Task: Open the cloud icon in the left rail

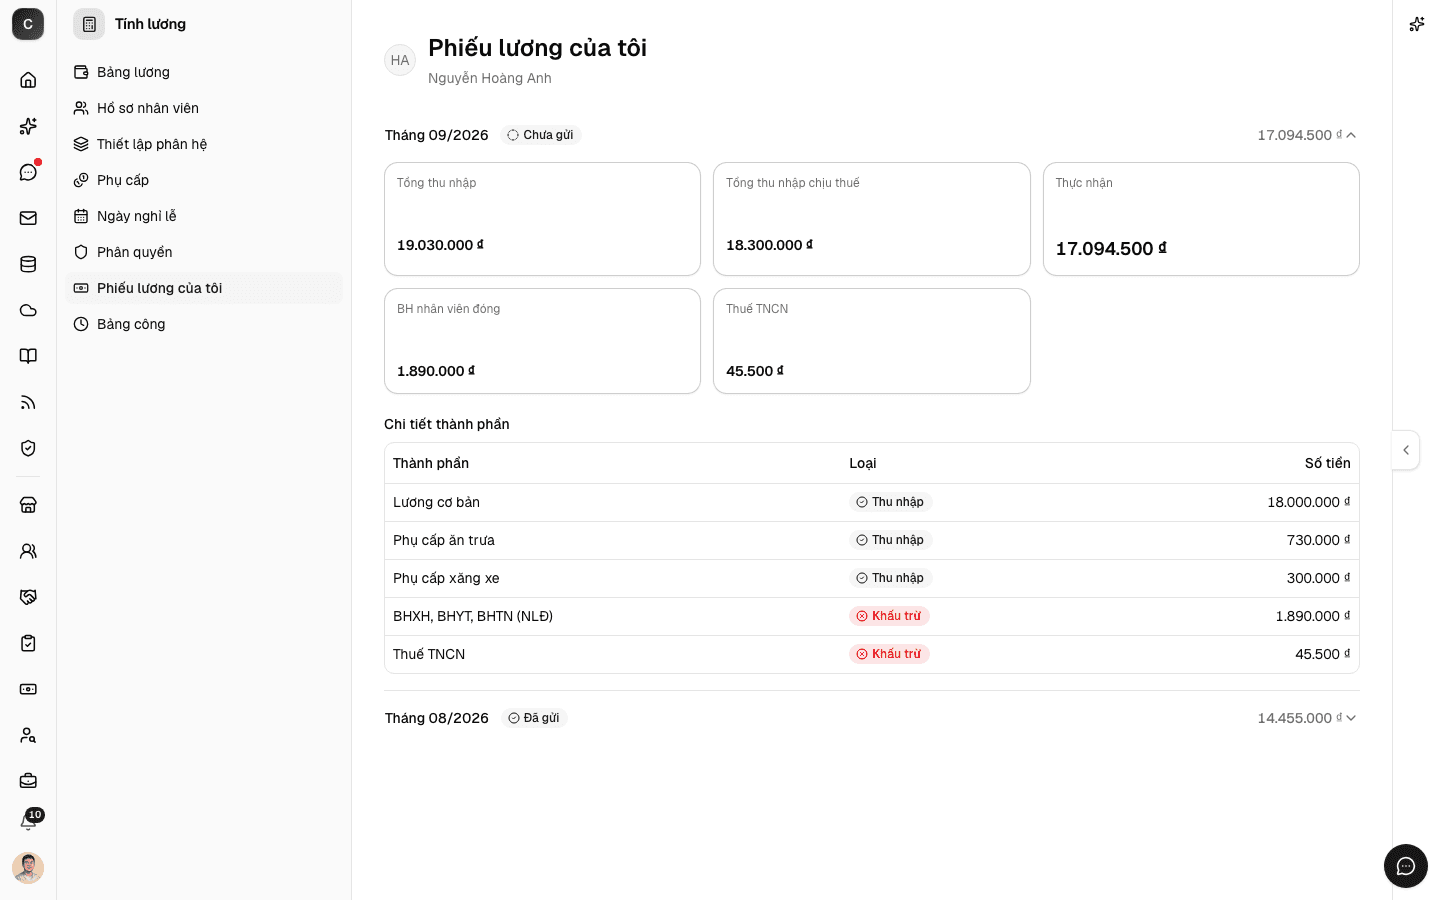Action: point(28,310)
